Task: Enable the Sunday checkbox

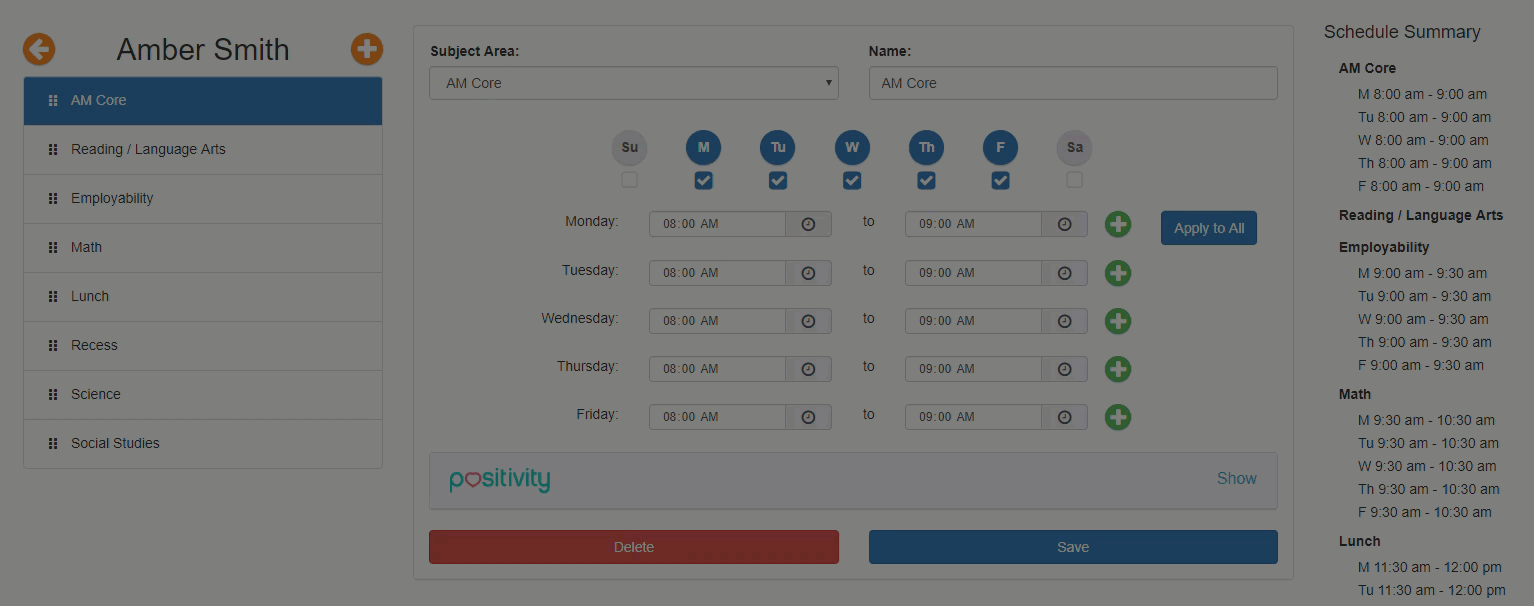Action: point(629,180)
